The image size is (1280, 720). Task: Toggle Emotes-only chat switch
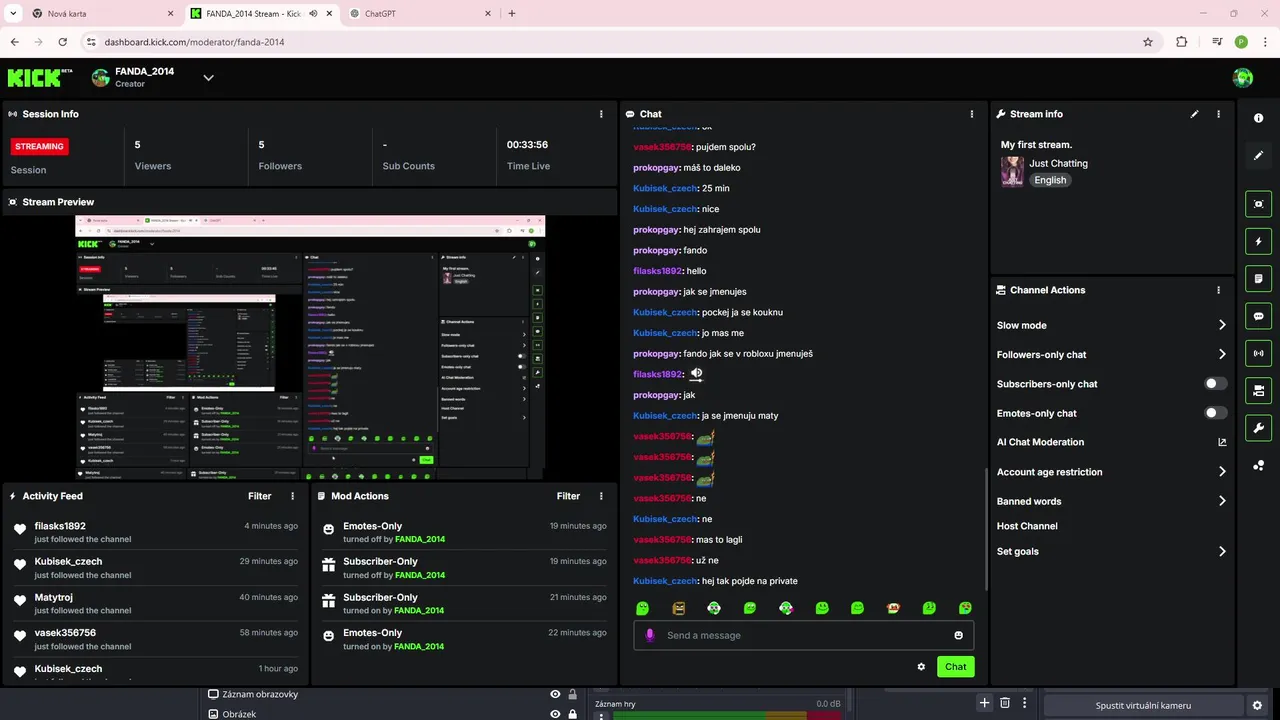click(1216, 413)
